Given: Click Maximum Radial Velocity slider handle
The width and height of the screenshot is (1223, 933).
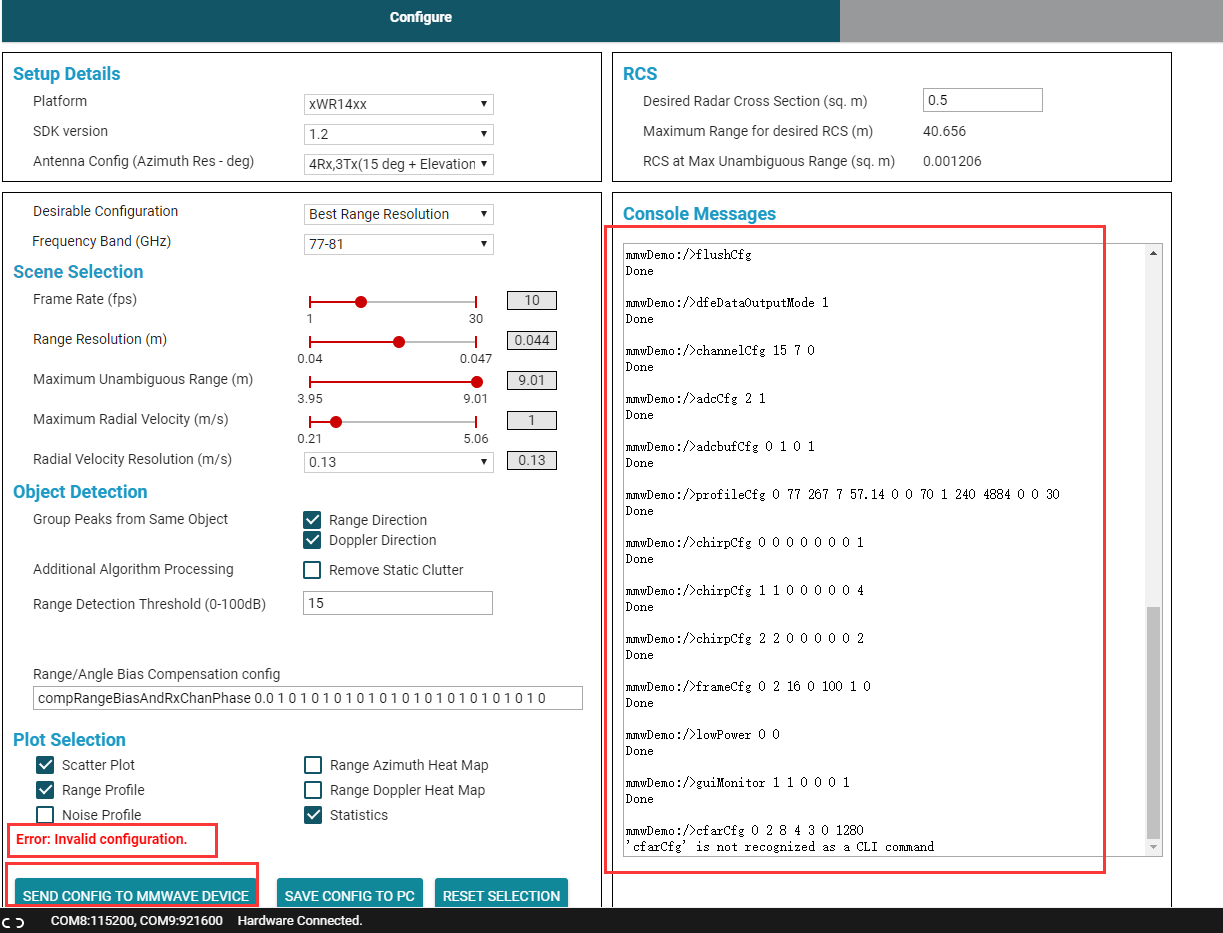Looking at the screenshot, I should [336, 421].
